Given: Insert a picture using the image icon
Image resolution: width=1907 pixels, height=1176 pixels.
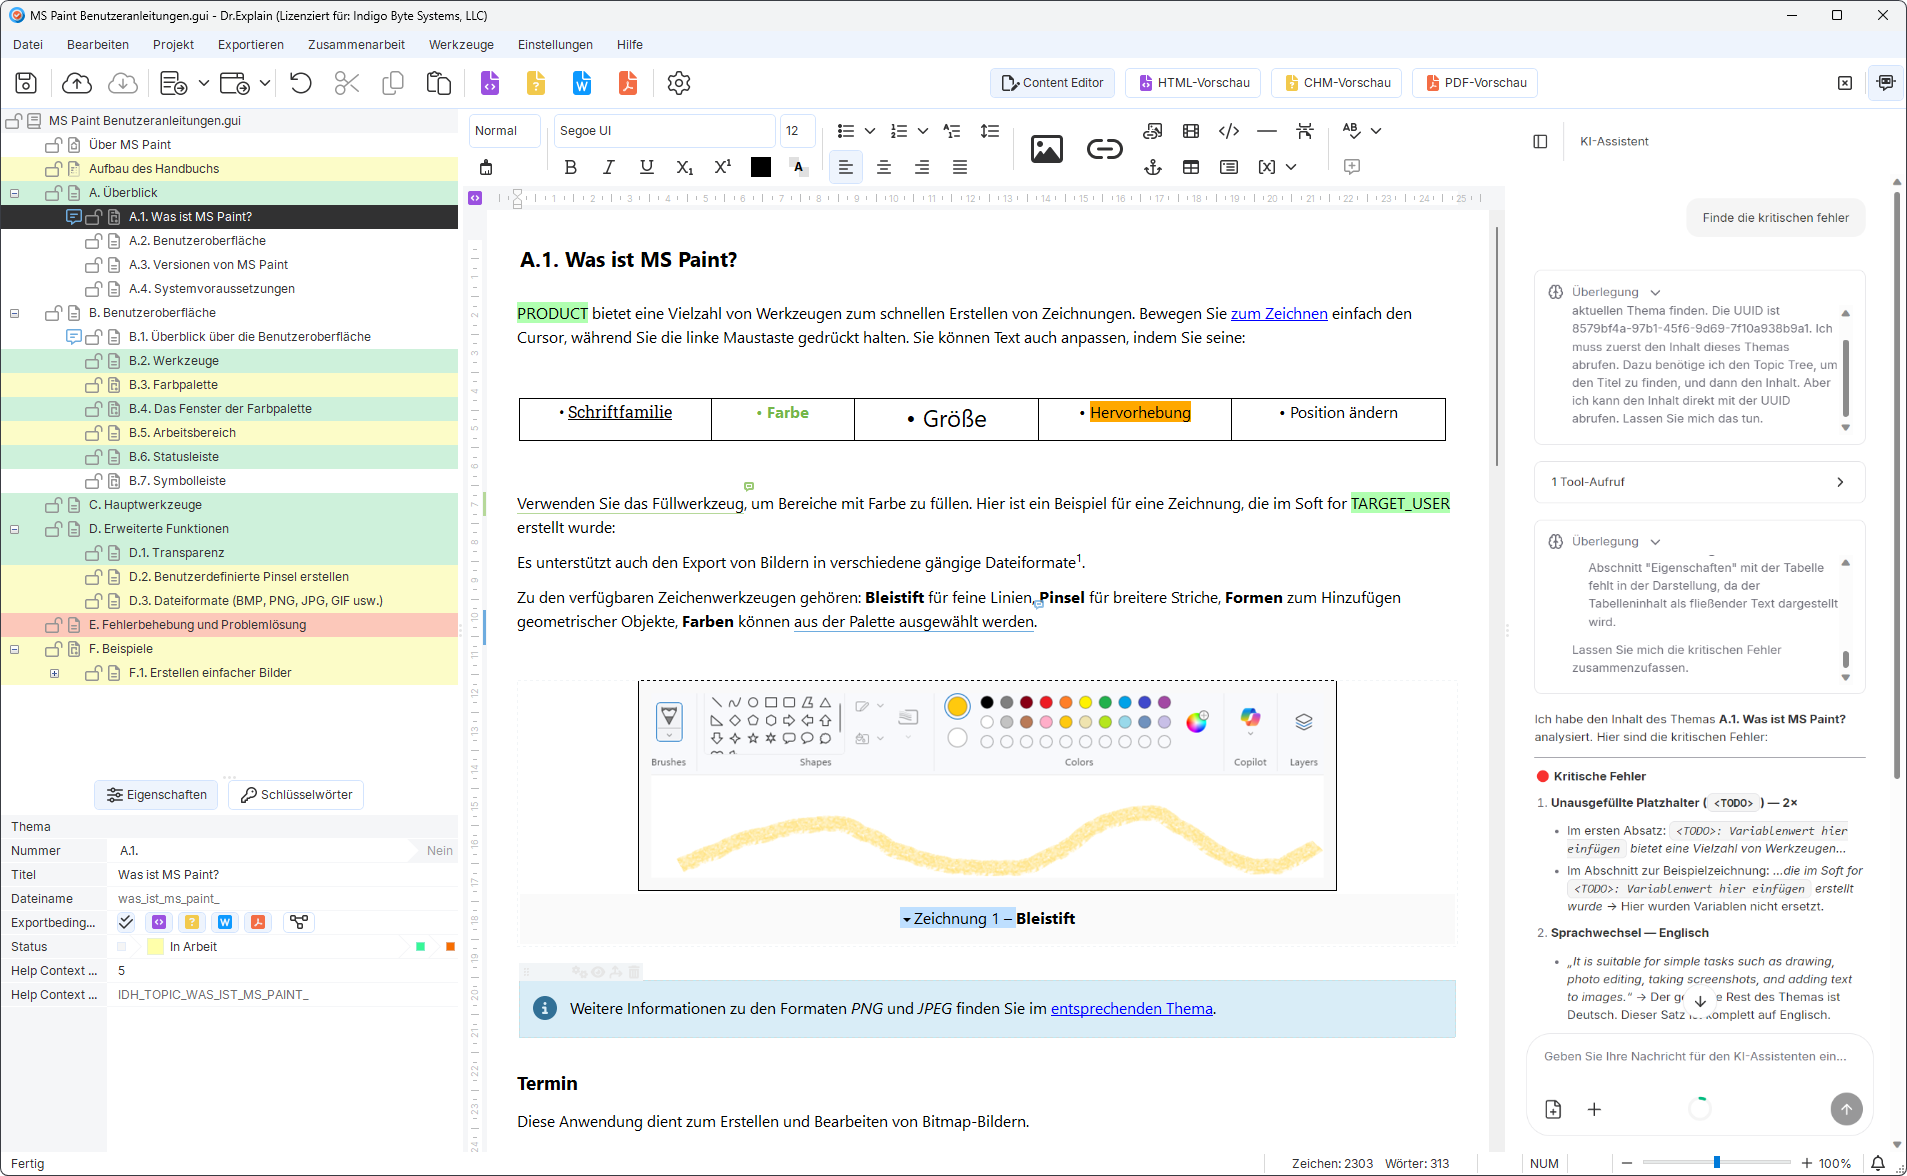Looking at the screenshot, I should pyautogui.click(x=1047, y=149).
